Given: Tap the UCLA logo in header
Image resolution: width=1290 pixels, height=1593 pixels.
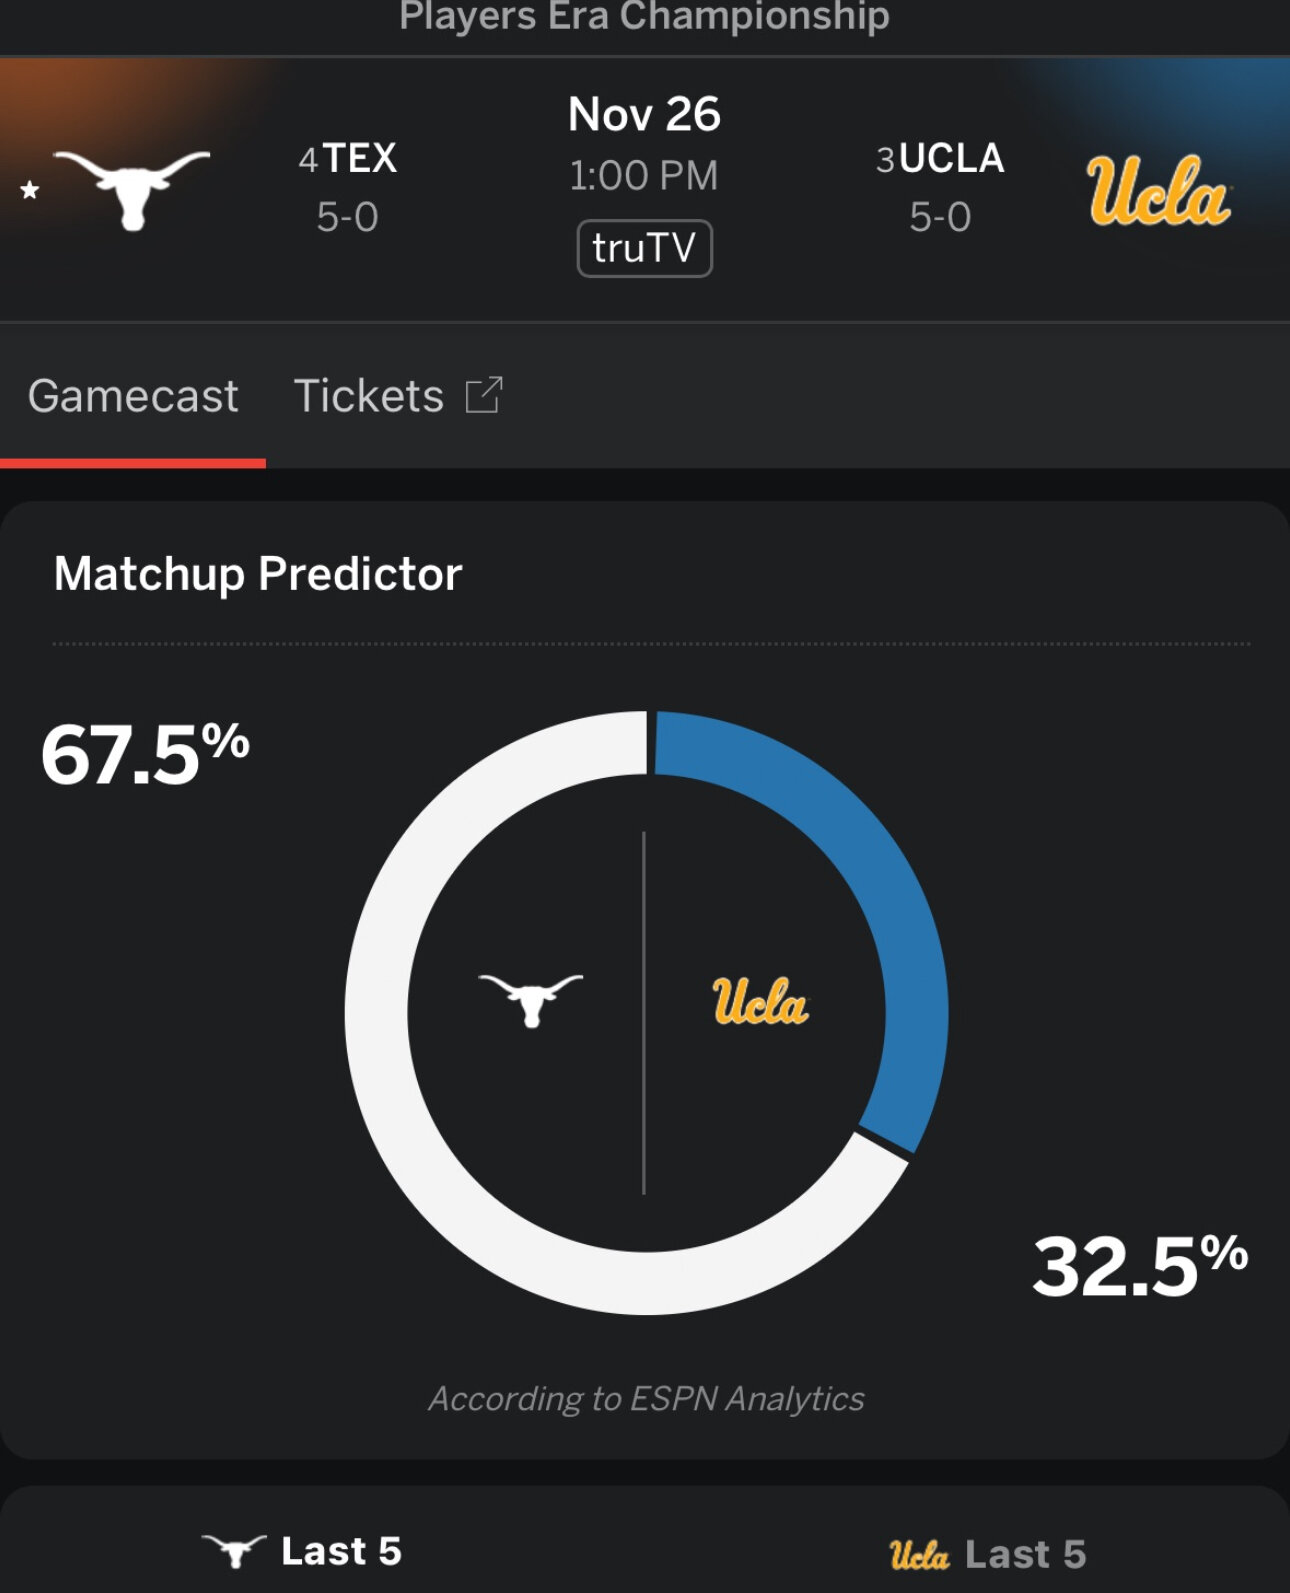Looking at the screenshot, I should click(x=1158, y=190).
